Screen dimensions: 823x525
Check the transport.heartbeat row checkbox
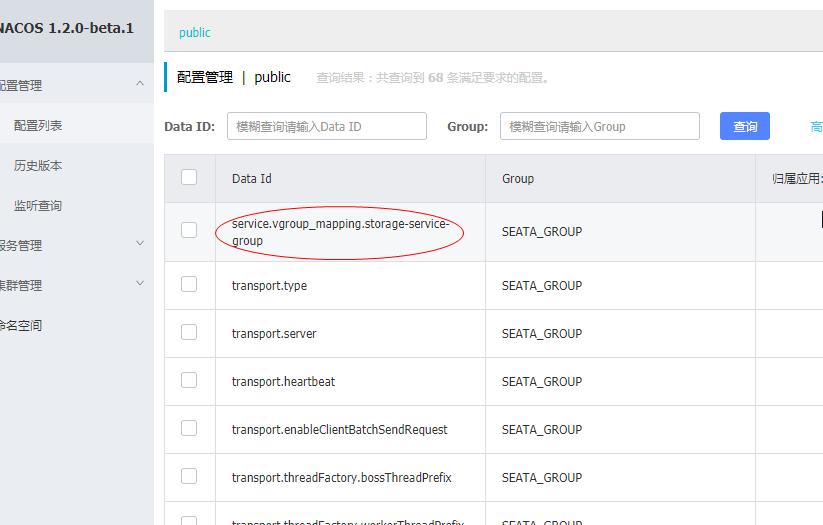click(x=189, y=380)
